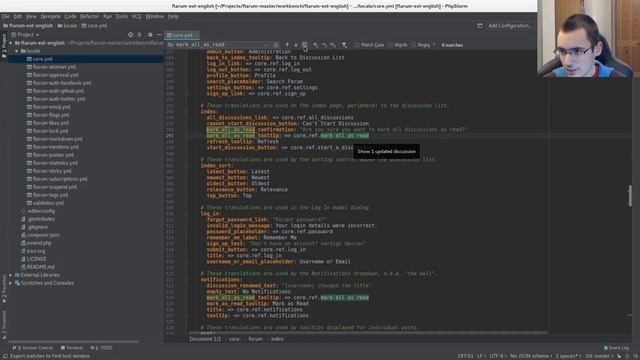Open the Favorites tool window stripe

pyautogui.click(x=4, y=289)
